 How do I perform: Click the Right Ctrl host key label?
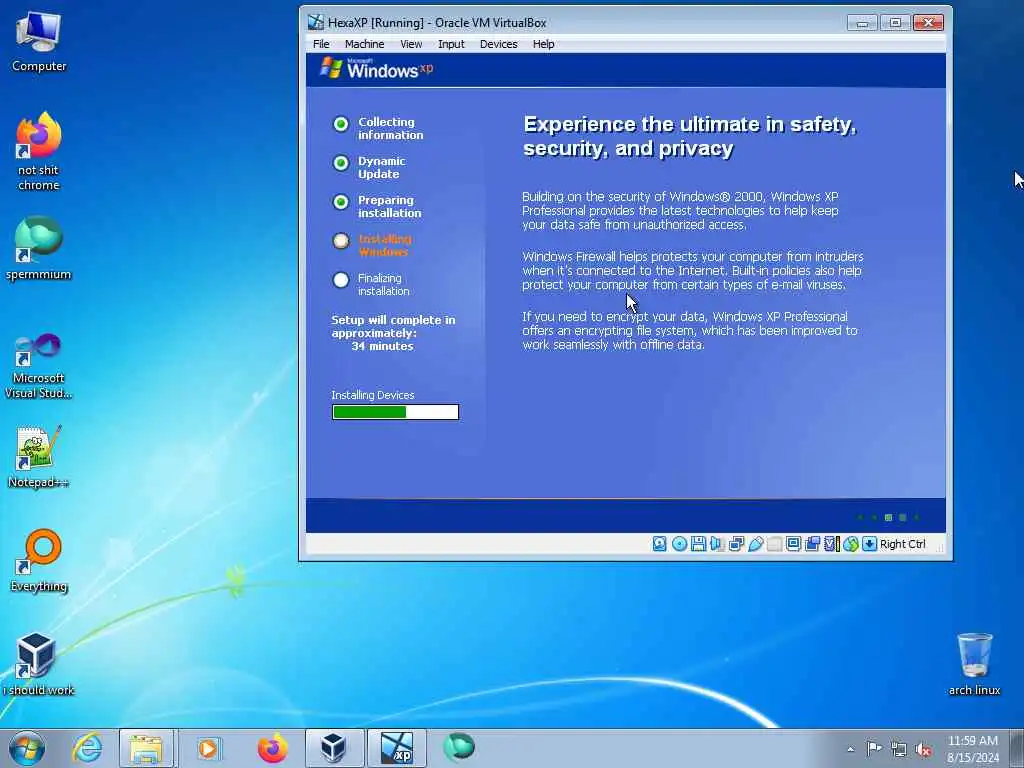tap(903, 544)
